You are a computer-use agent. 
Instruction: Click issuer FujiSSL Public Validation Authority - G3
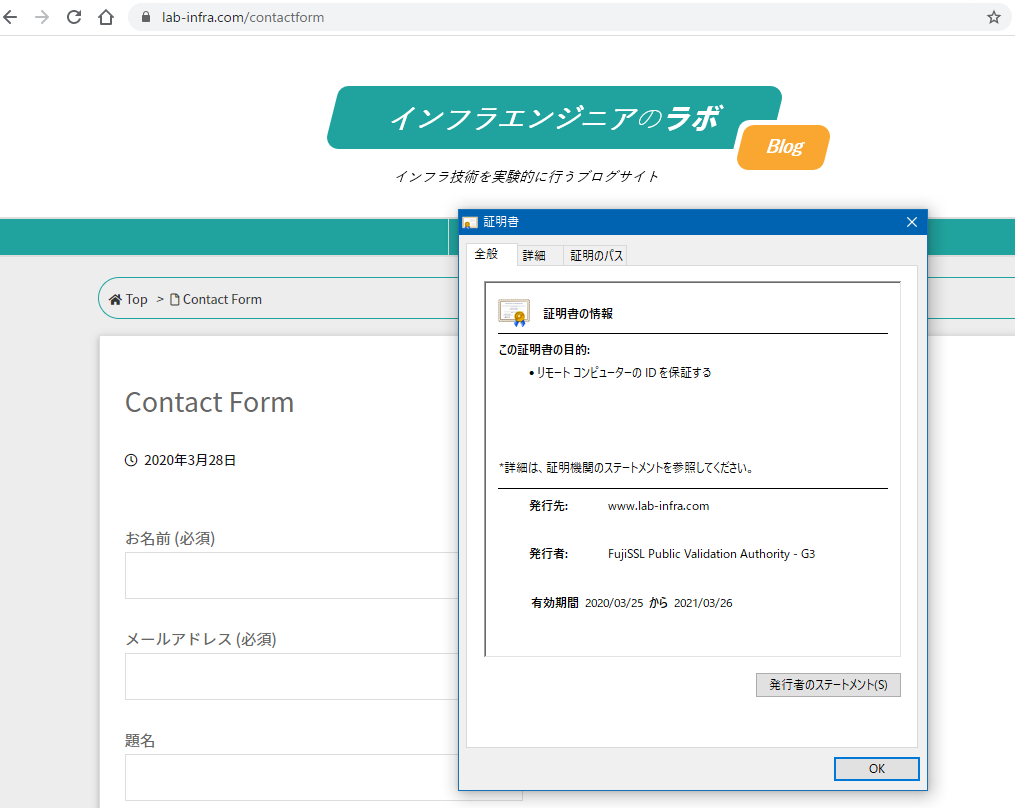pyautogui.click(x=711, y=554)
